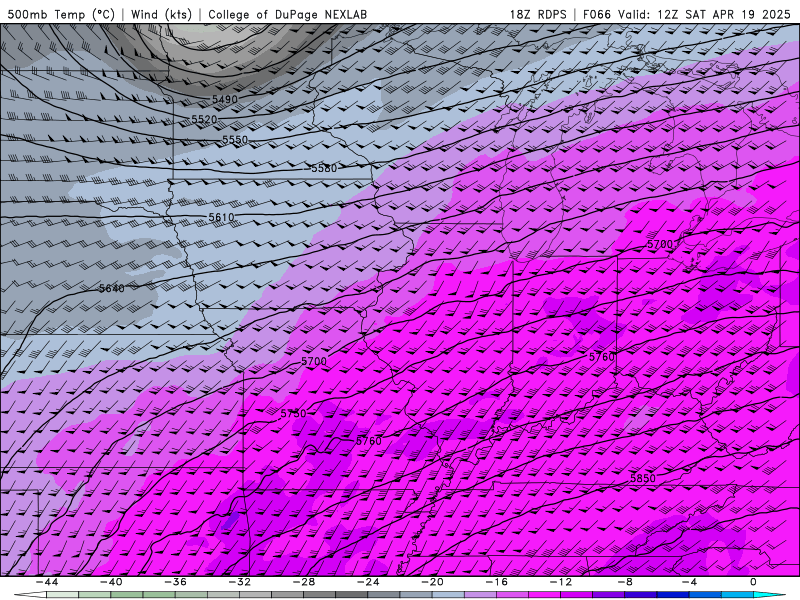The image size is (800, 600).
Task: Click the -24 value on color scale
Action: pos(368,582)
